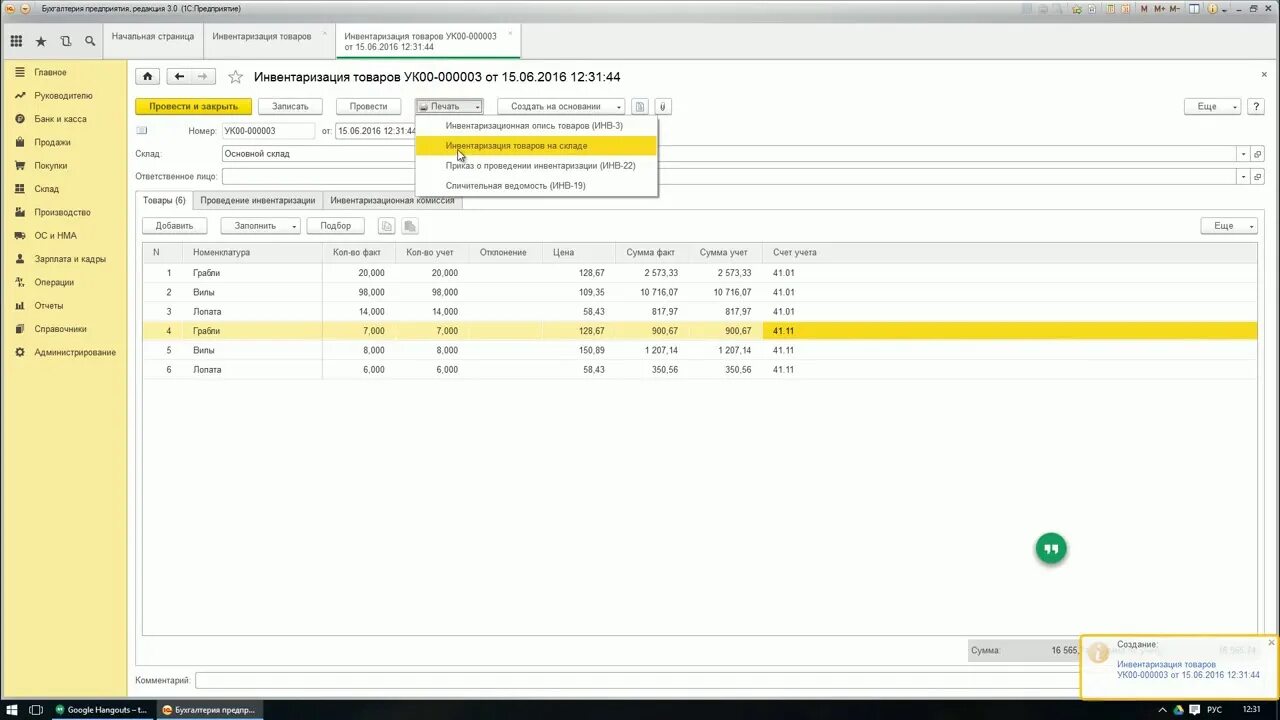This screenshot has height=720, width=1280.
Task: Open the Ответственное лицо record with open icon
Action: 1257,177
